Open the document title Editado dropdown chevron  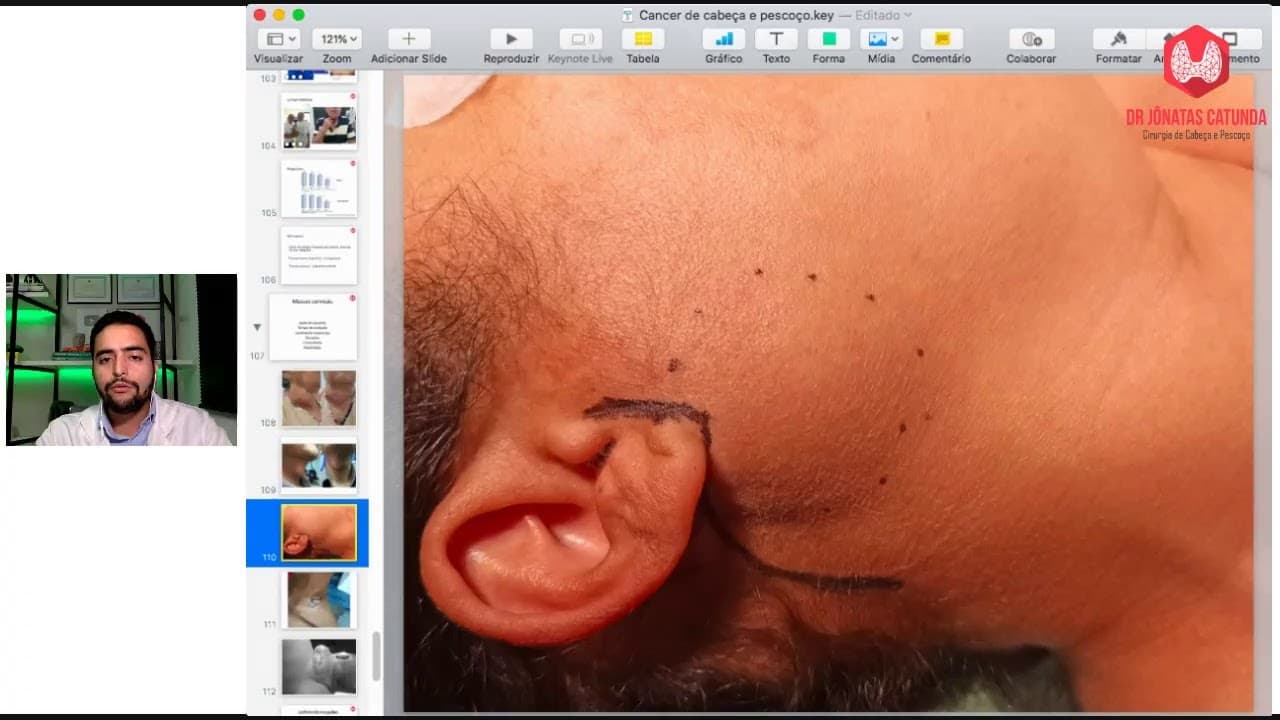tap(908, 15)
